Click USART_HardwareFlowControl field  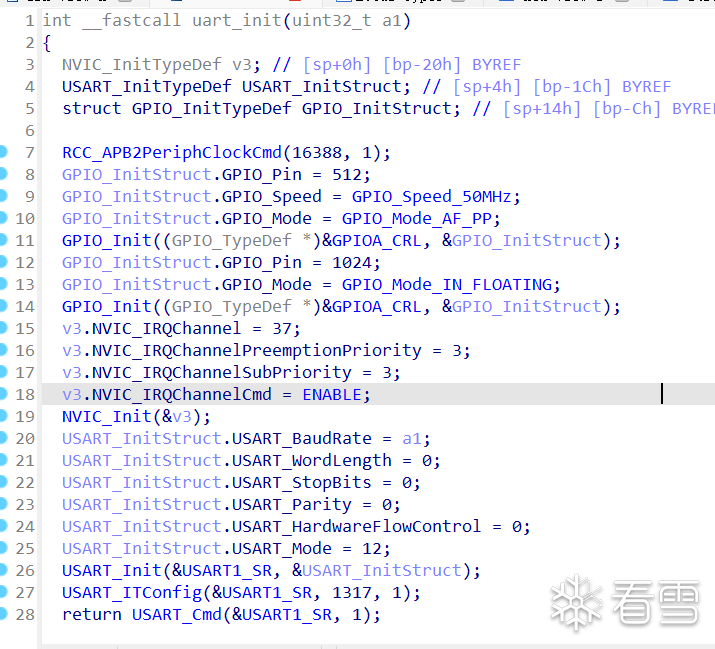[357, 527]
